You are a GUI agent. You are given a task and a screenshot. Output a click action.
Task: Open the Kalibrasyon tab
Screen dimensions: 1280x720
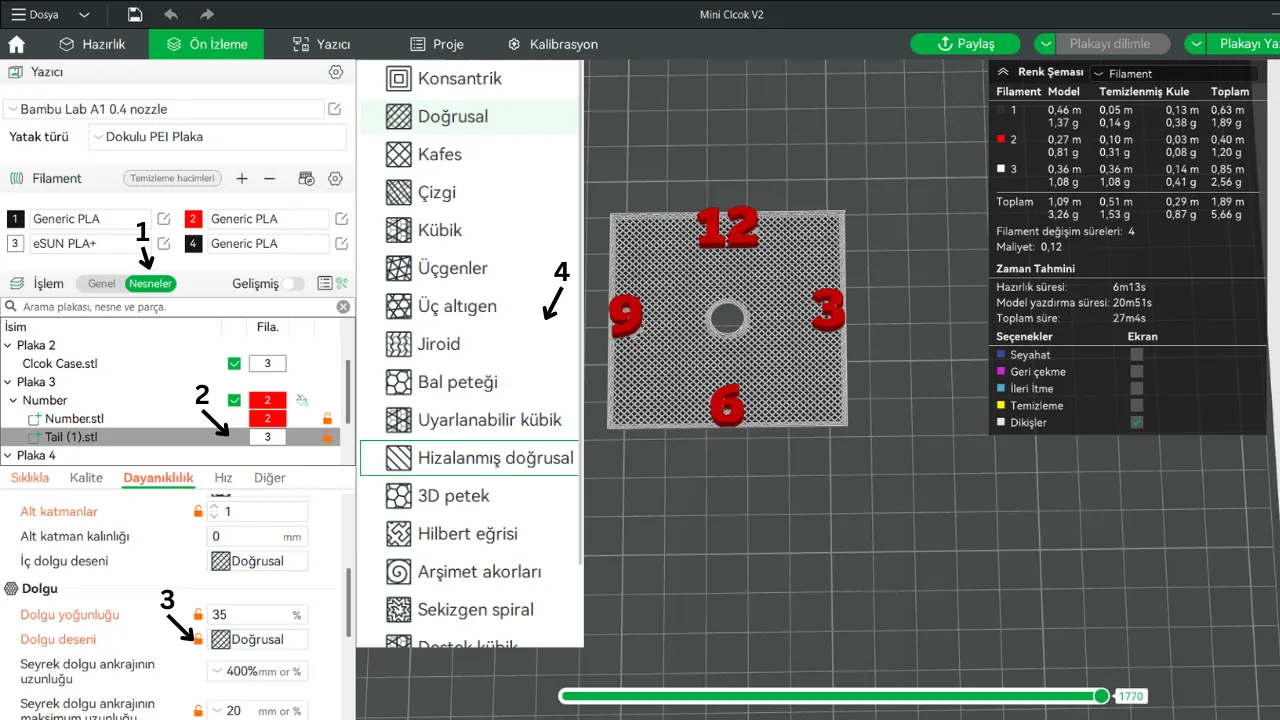click(553, 44)
